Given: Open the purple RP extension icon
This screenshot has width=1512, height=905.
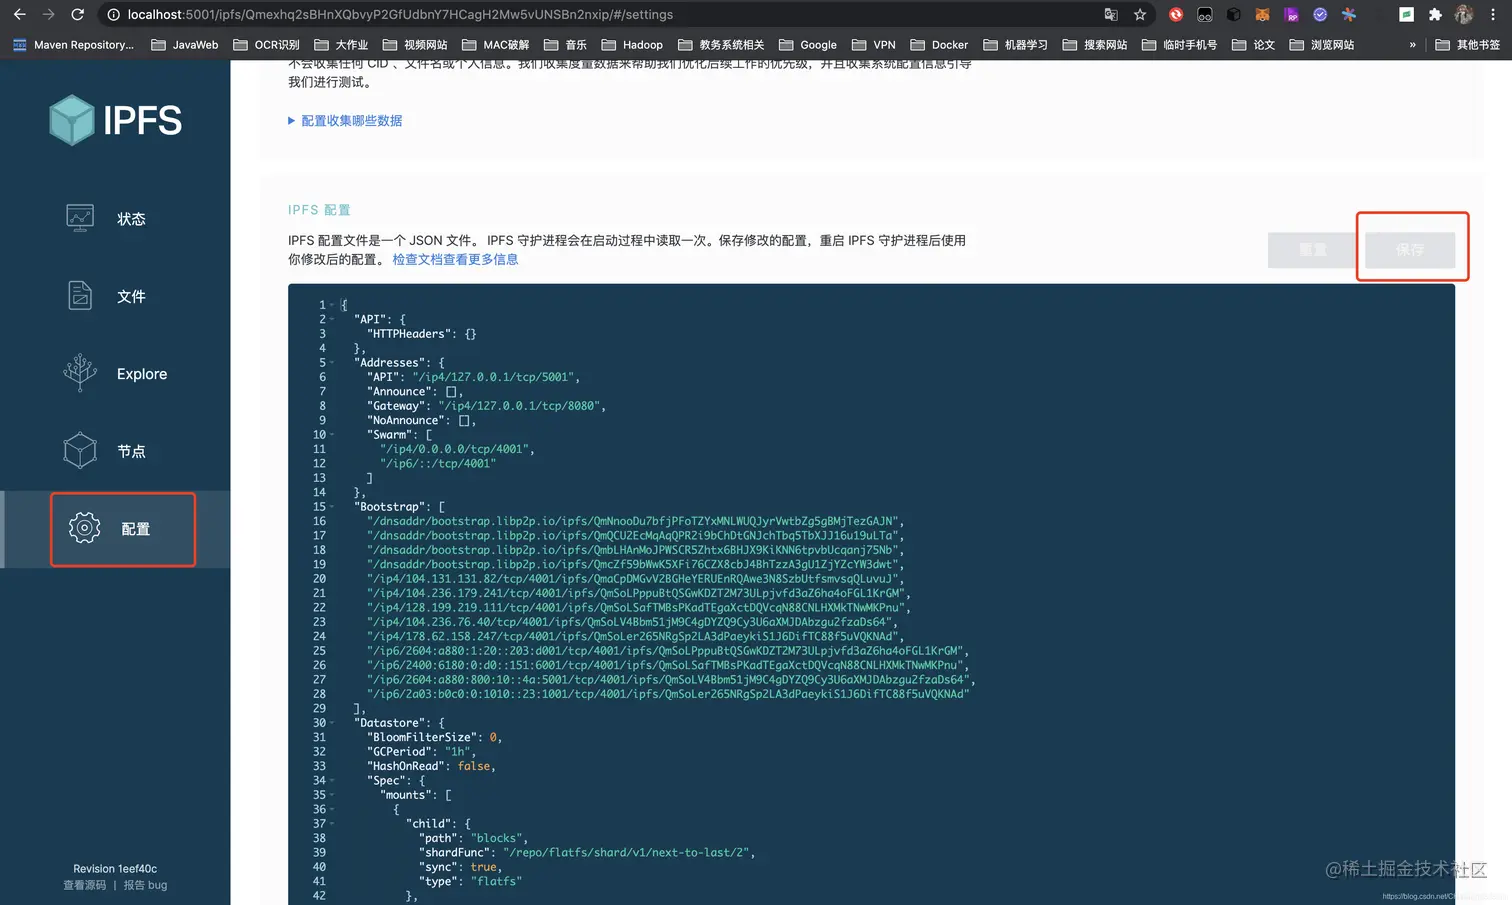Looking at the screenshot, I should tap(1291, 14).
